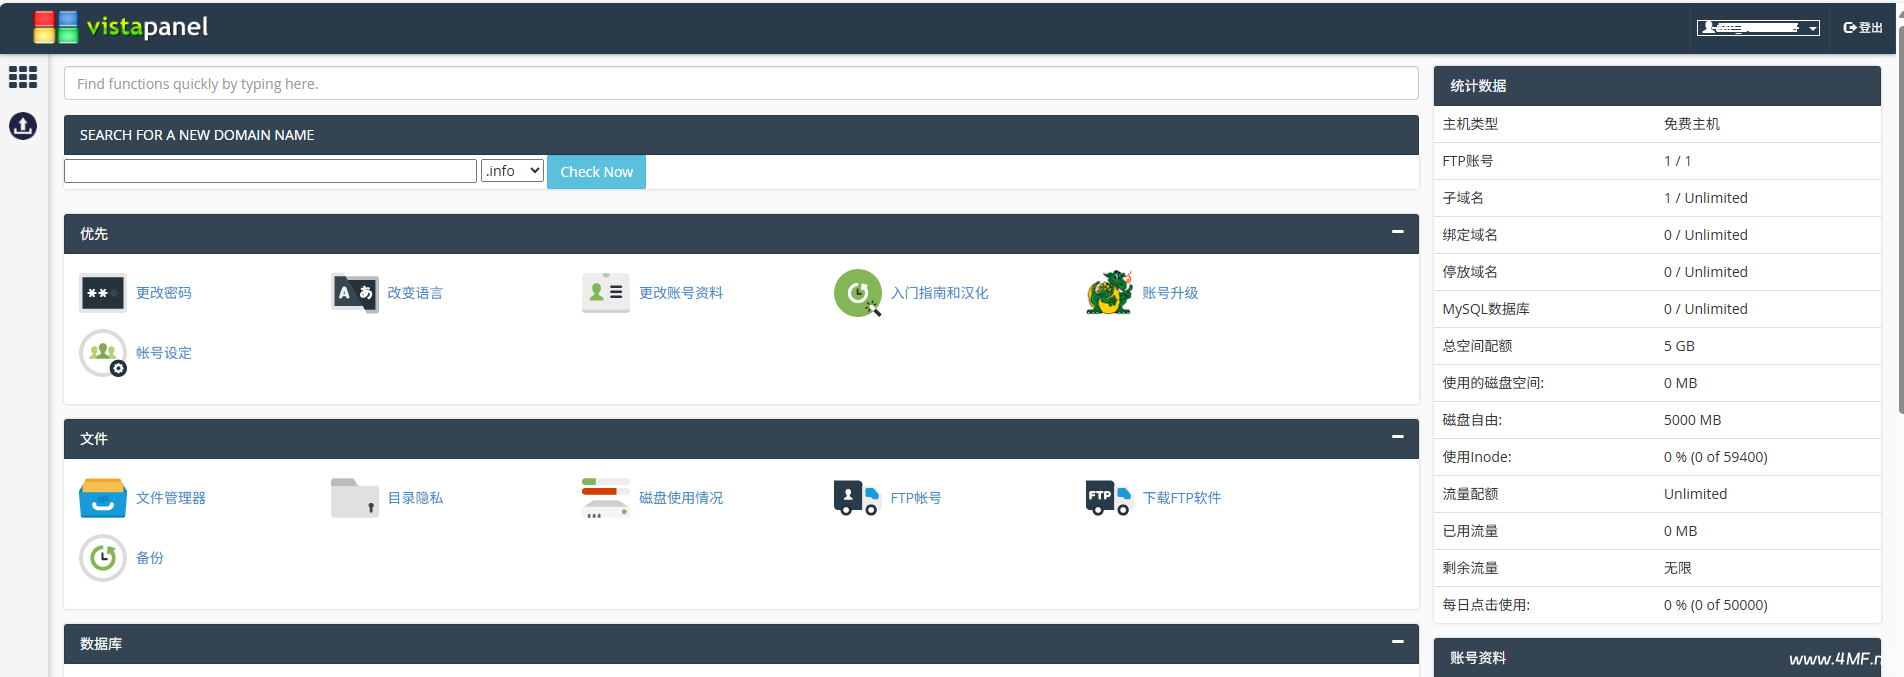Click the FTP Accounts (FTP帐号) truck icon
The image size is (1904, 677).
tap(856, 498)
